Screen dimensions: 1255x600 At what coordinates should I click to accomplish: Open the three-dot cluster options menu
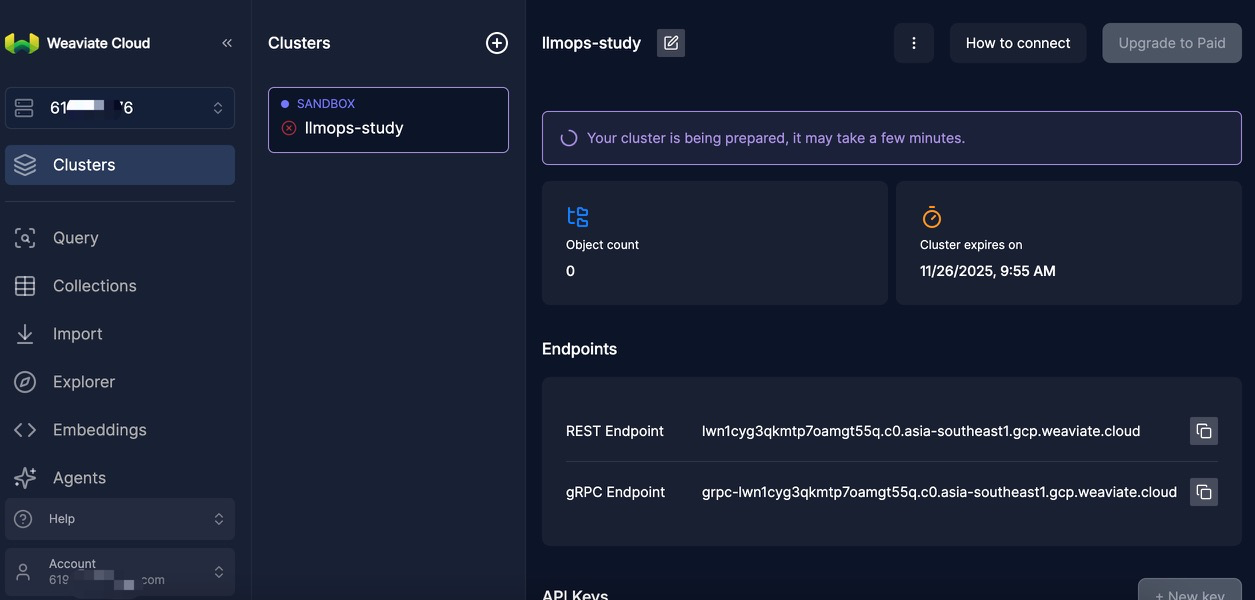914,43
